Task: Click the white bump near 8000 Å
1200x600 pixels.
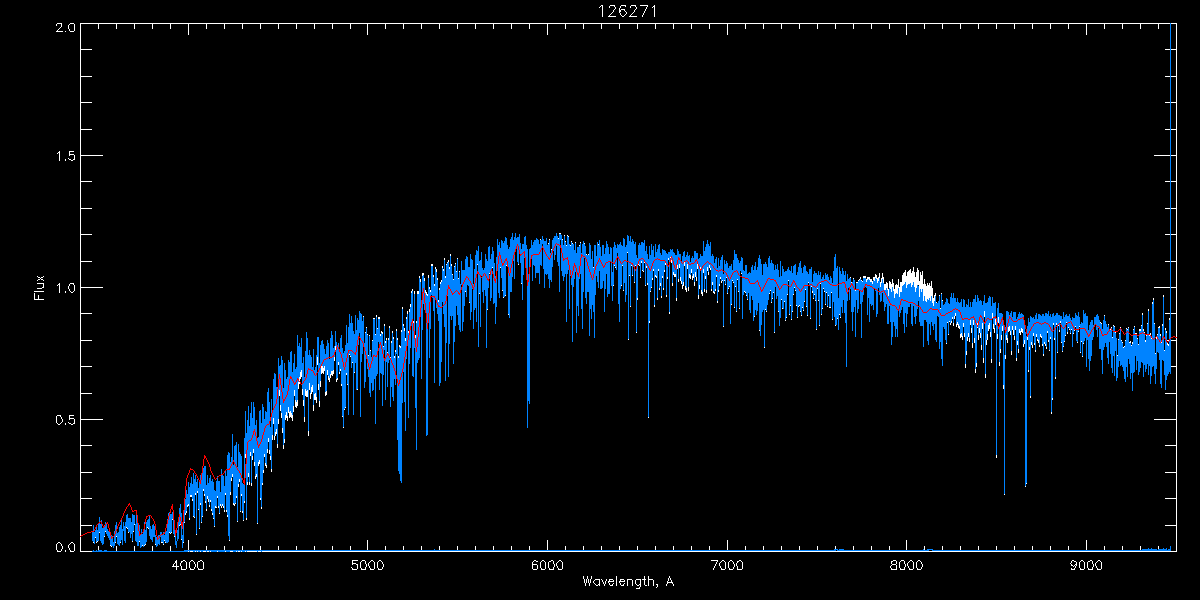Action: (912, 277)
